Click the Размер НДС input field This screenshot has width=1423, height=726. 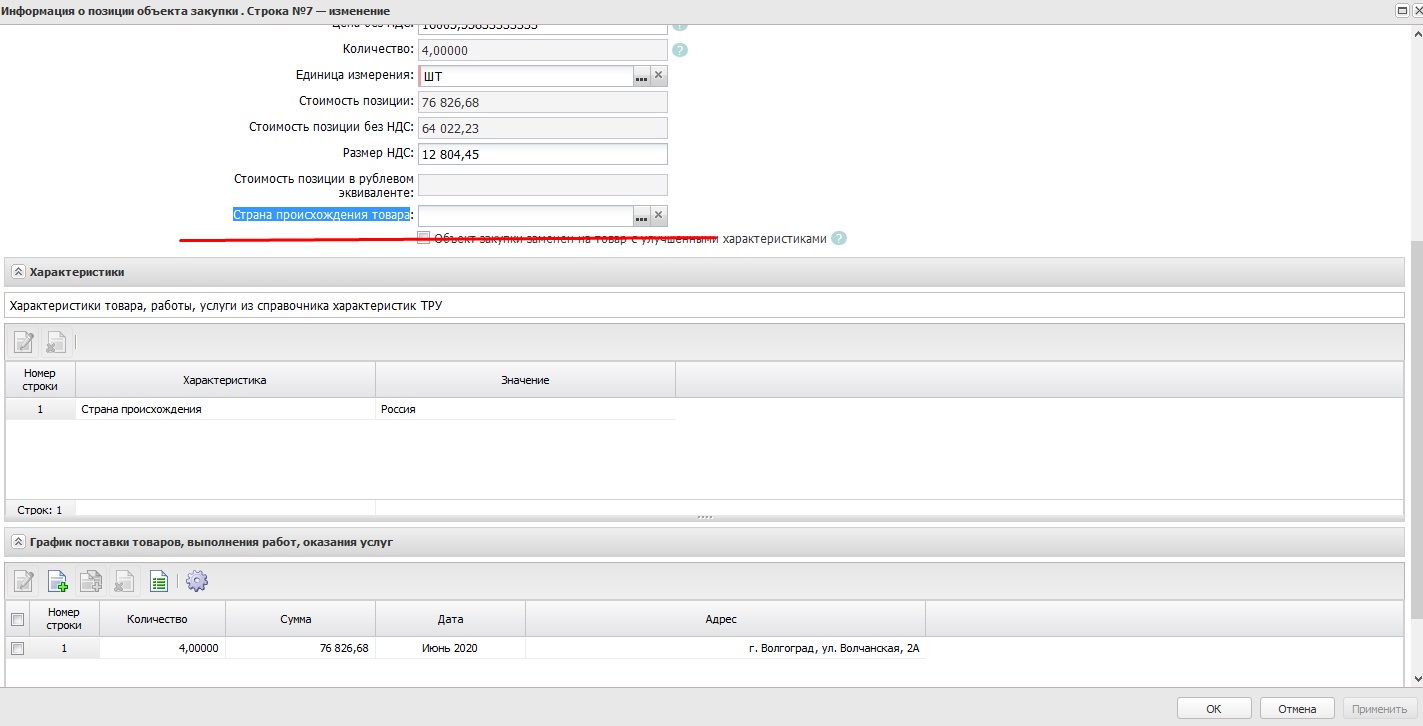point(542,154)
